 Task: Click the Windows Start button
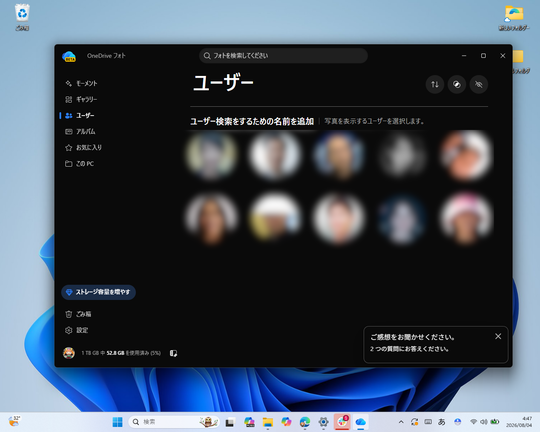(x=117, y=422)
